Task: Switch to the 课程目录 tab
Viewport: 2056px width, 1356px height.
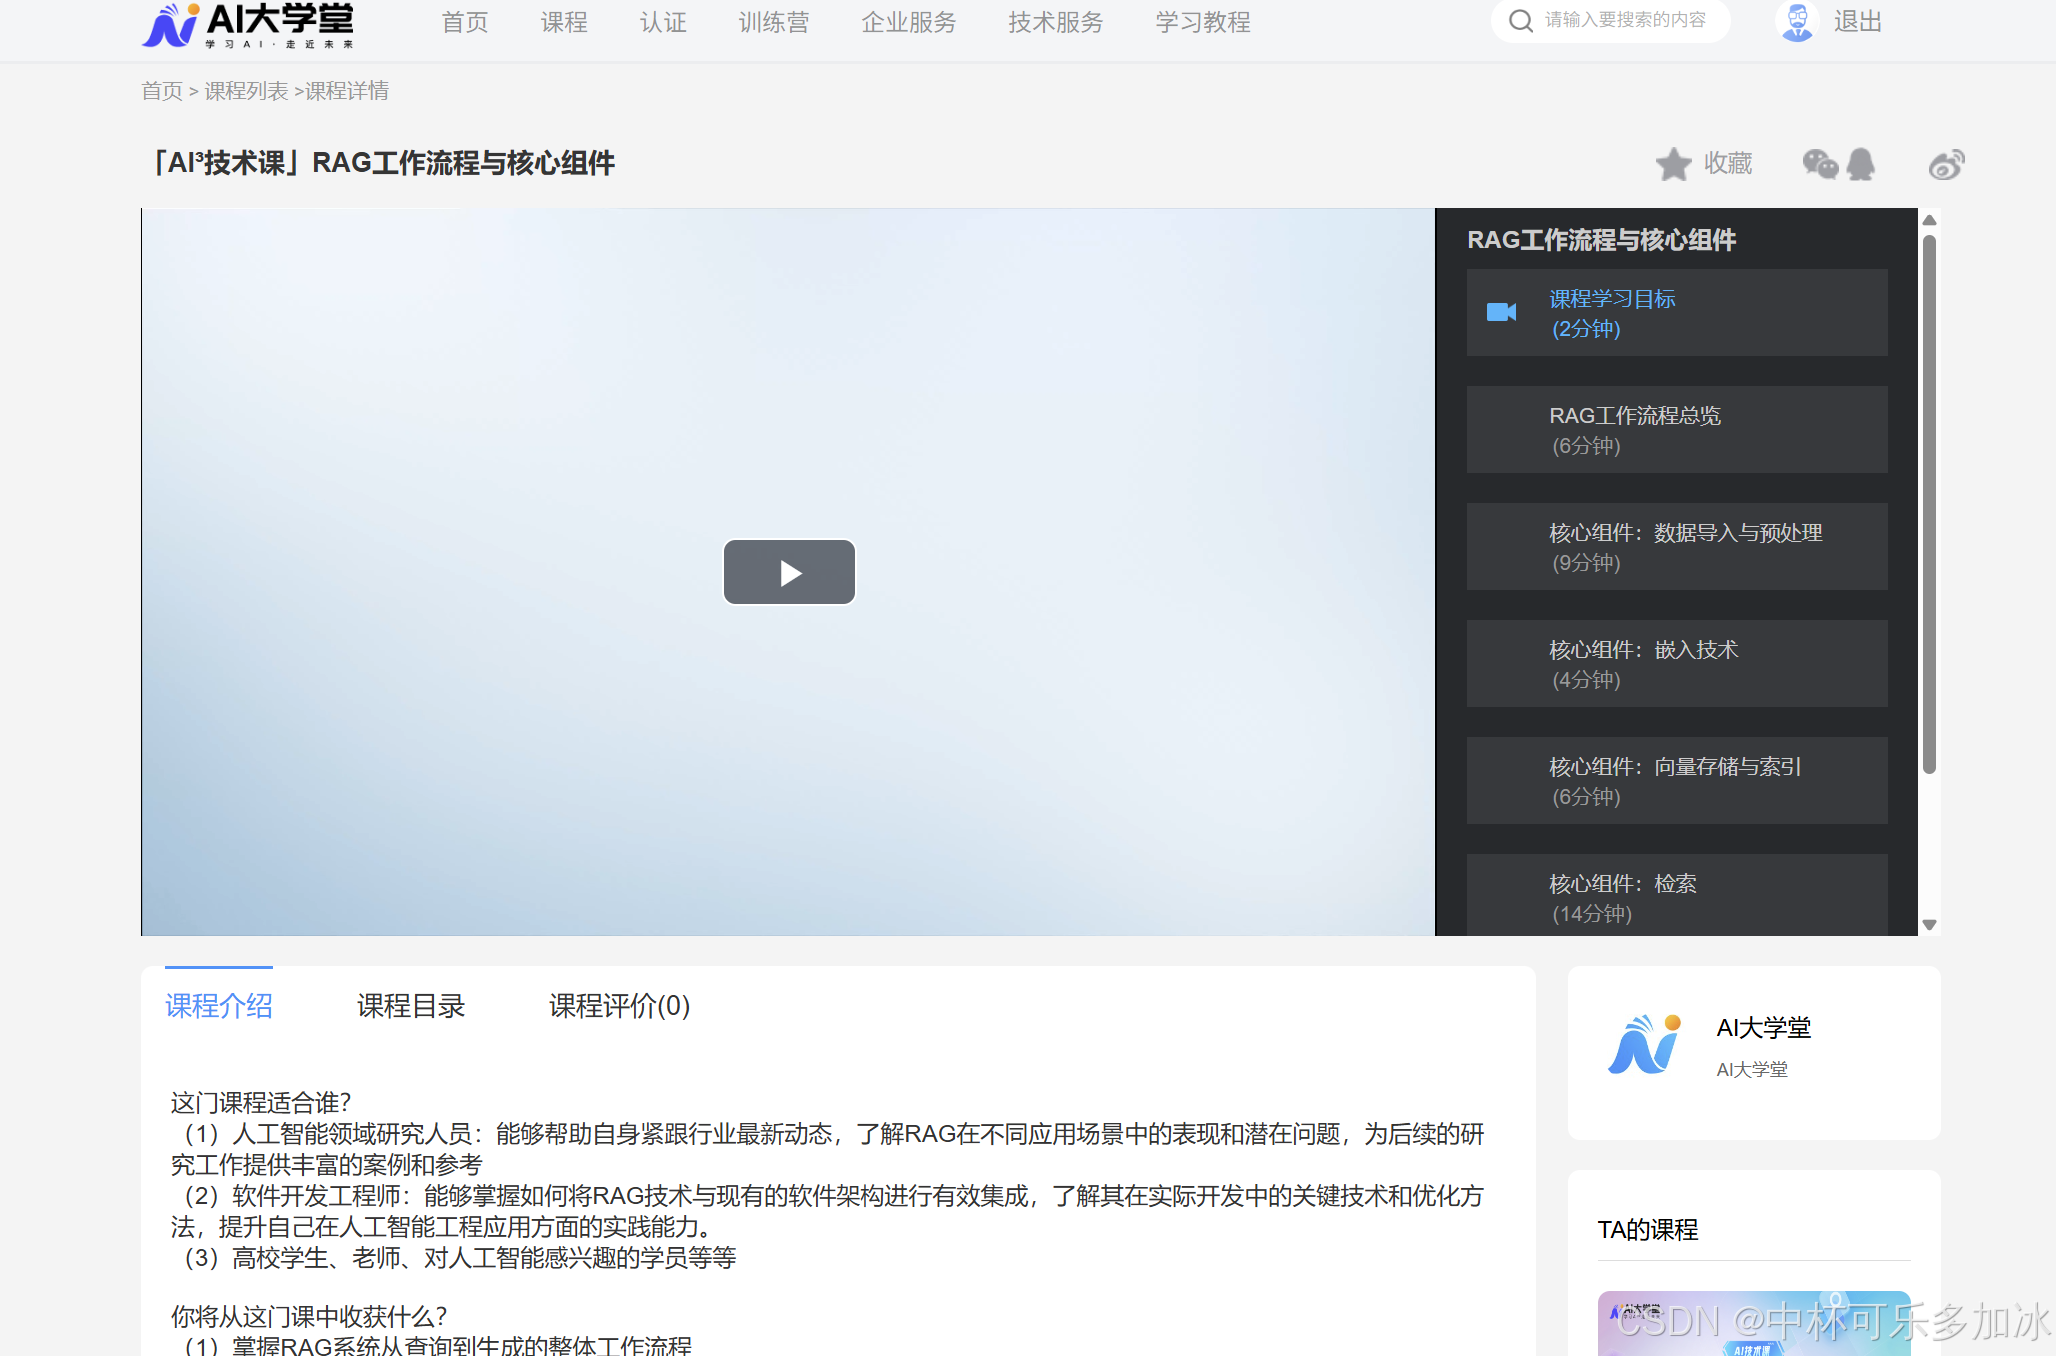Action: point(410,1006)
